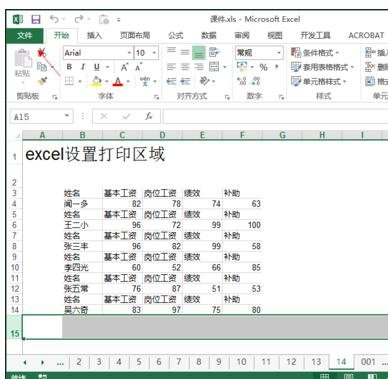Switch to the 插入 ribbon tab
Screen dimensions: 388x379
[94, 36]
